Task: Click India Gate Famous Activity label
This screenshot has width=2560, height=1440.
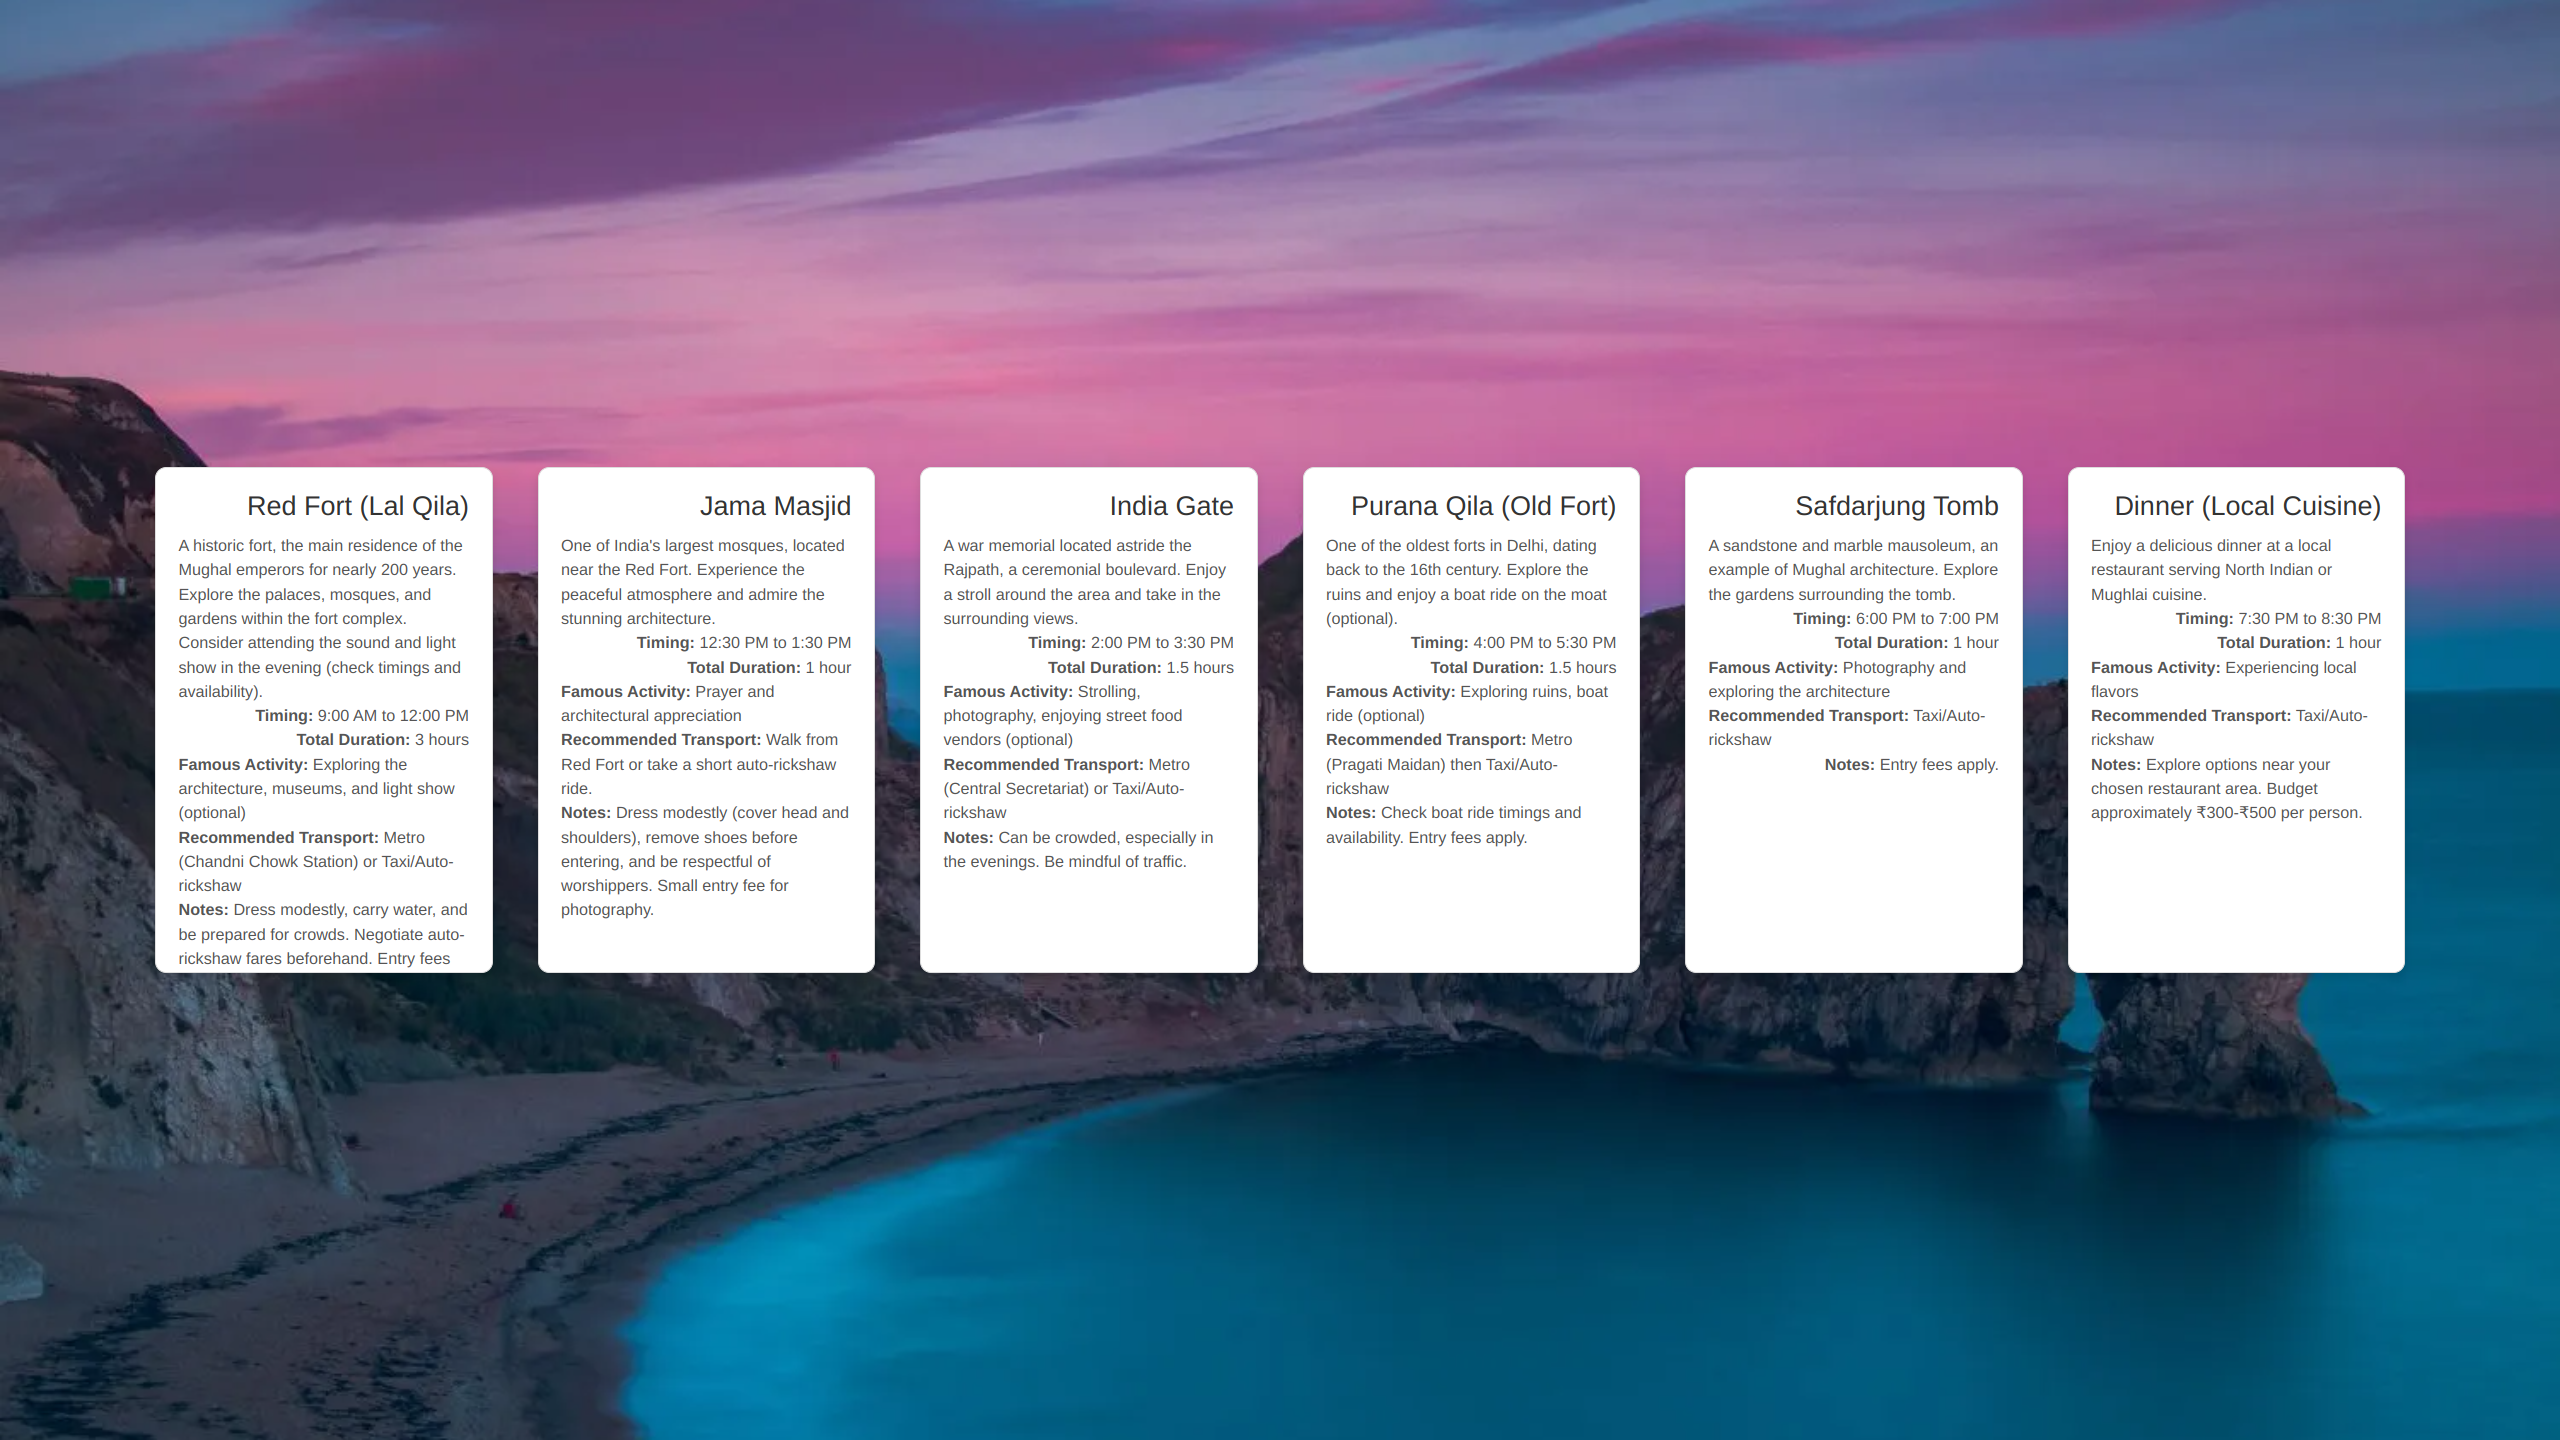Action: point(1007,691)
